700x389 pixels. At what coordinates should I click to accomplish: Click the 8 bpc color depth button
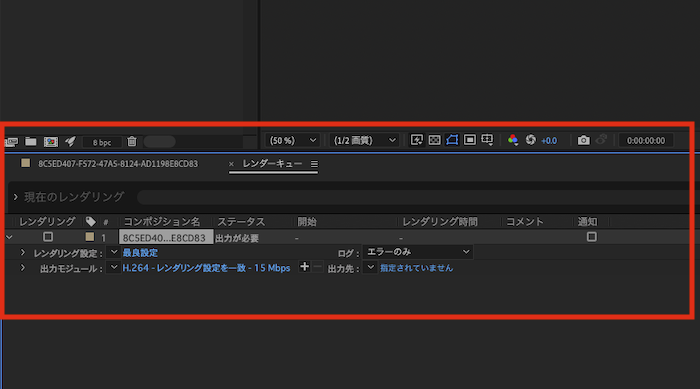[102, 142]
